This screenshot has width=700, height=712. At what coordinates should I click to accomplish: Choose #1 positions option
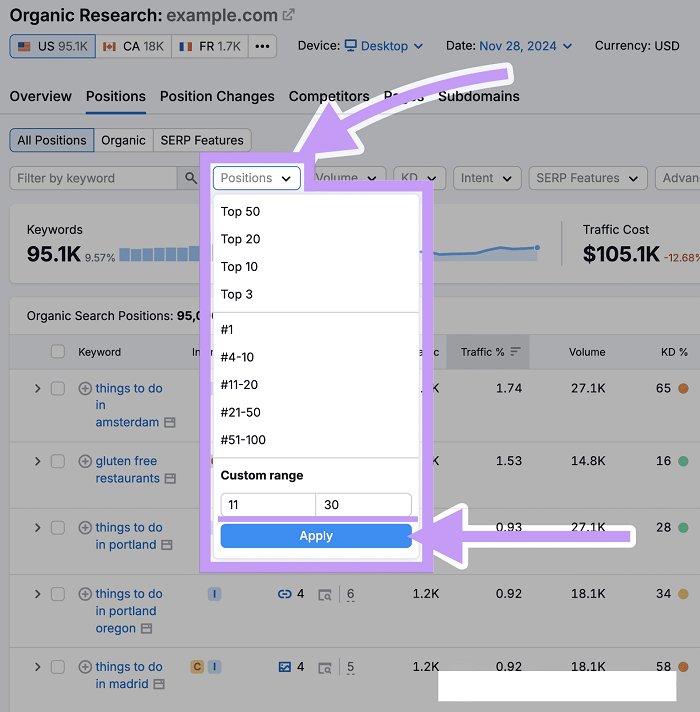pyautogui.click(x=316, y=330)
